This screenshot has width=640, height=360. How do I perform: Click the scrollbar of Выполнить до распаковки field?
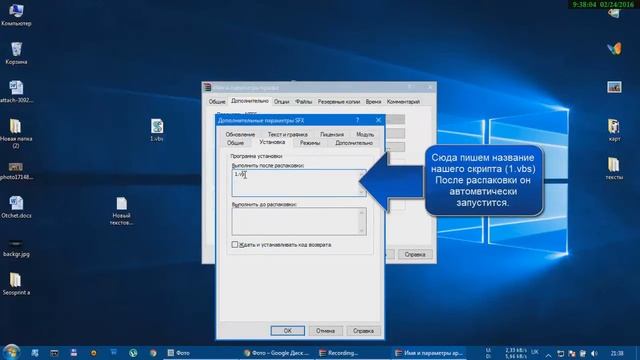pyautogui.click(x=362, y=221)
